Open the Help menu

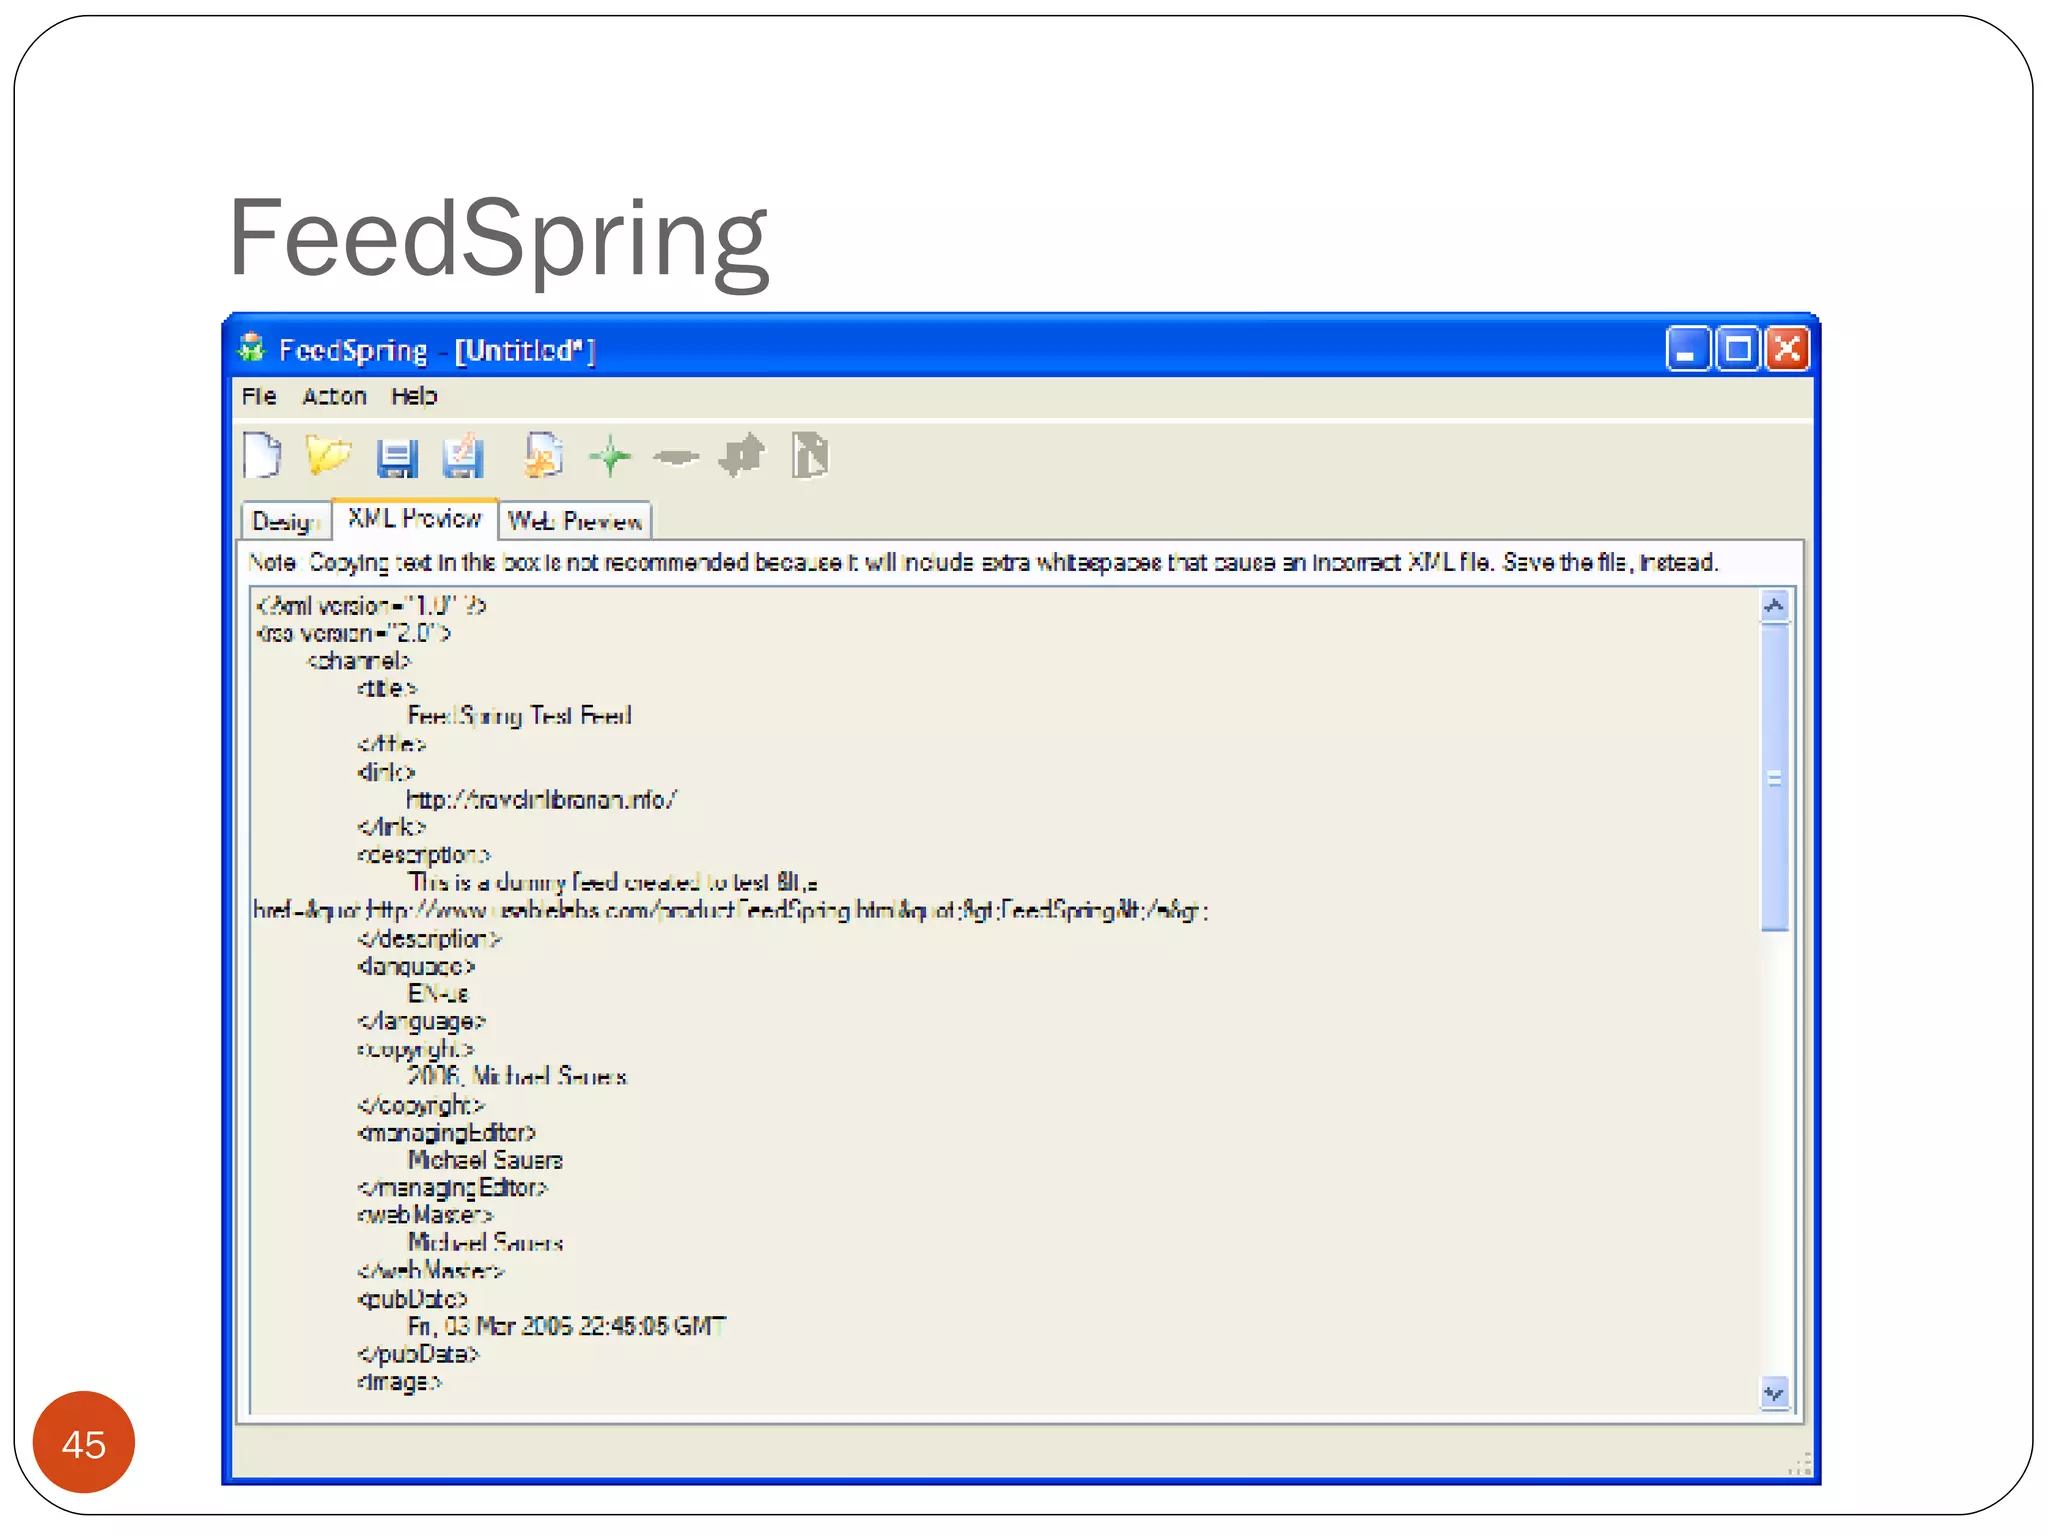click(x=414, y=397)
